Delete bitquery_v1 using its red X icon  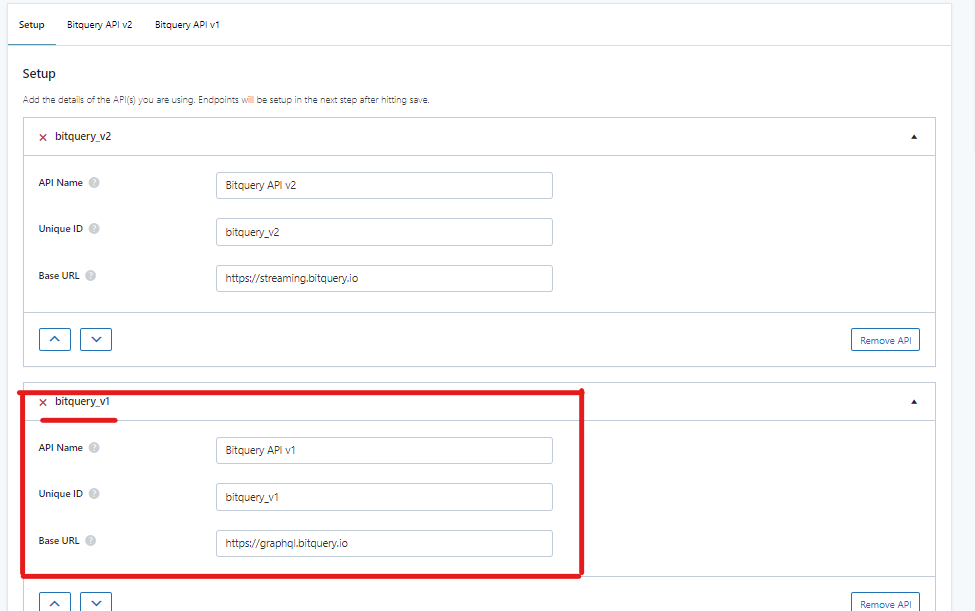click(x=43, y=403)
